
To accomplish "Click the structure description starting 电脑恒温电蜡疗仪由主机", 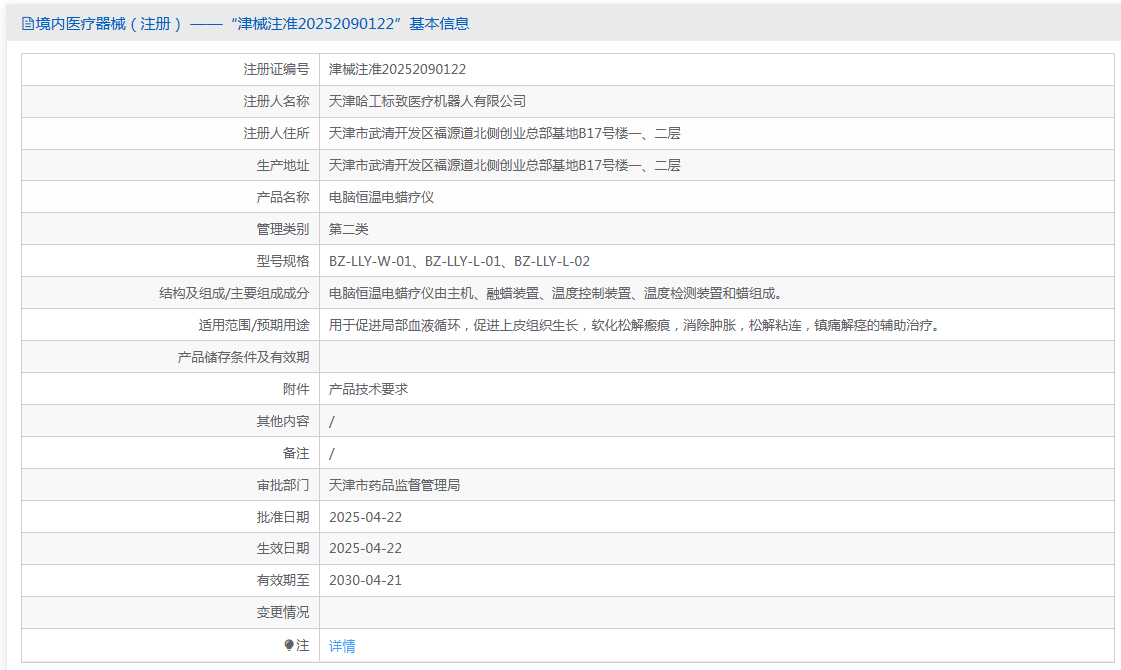I will [x=556, y=293].
